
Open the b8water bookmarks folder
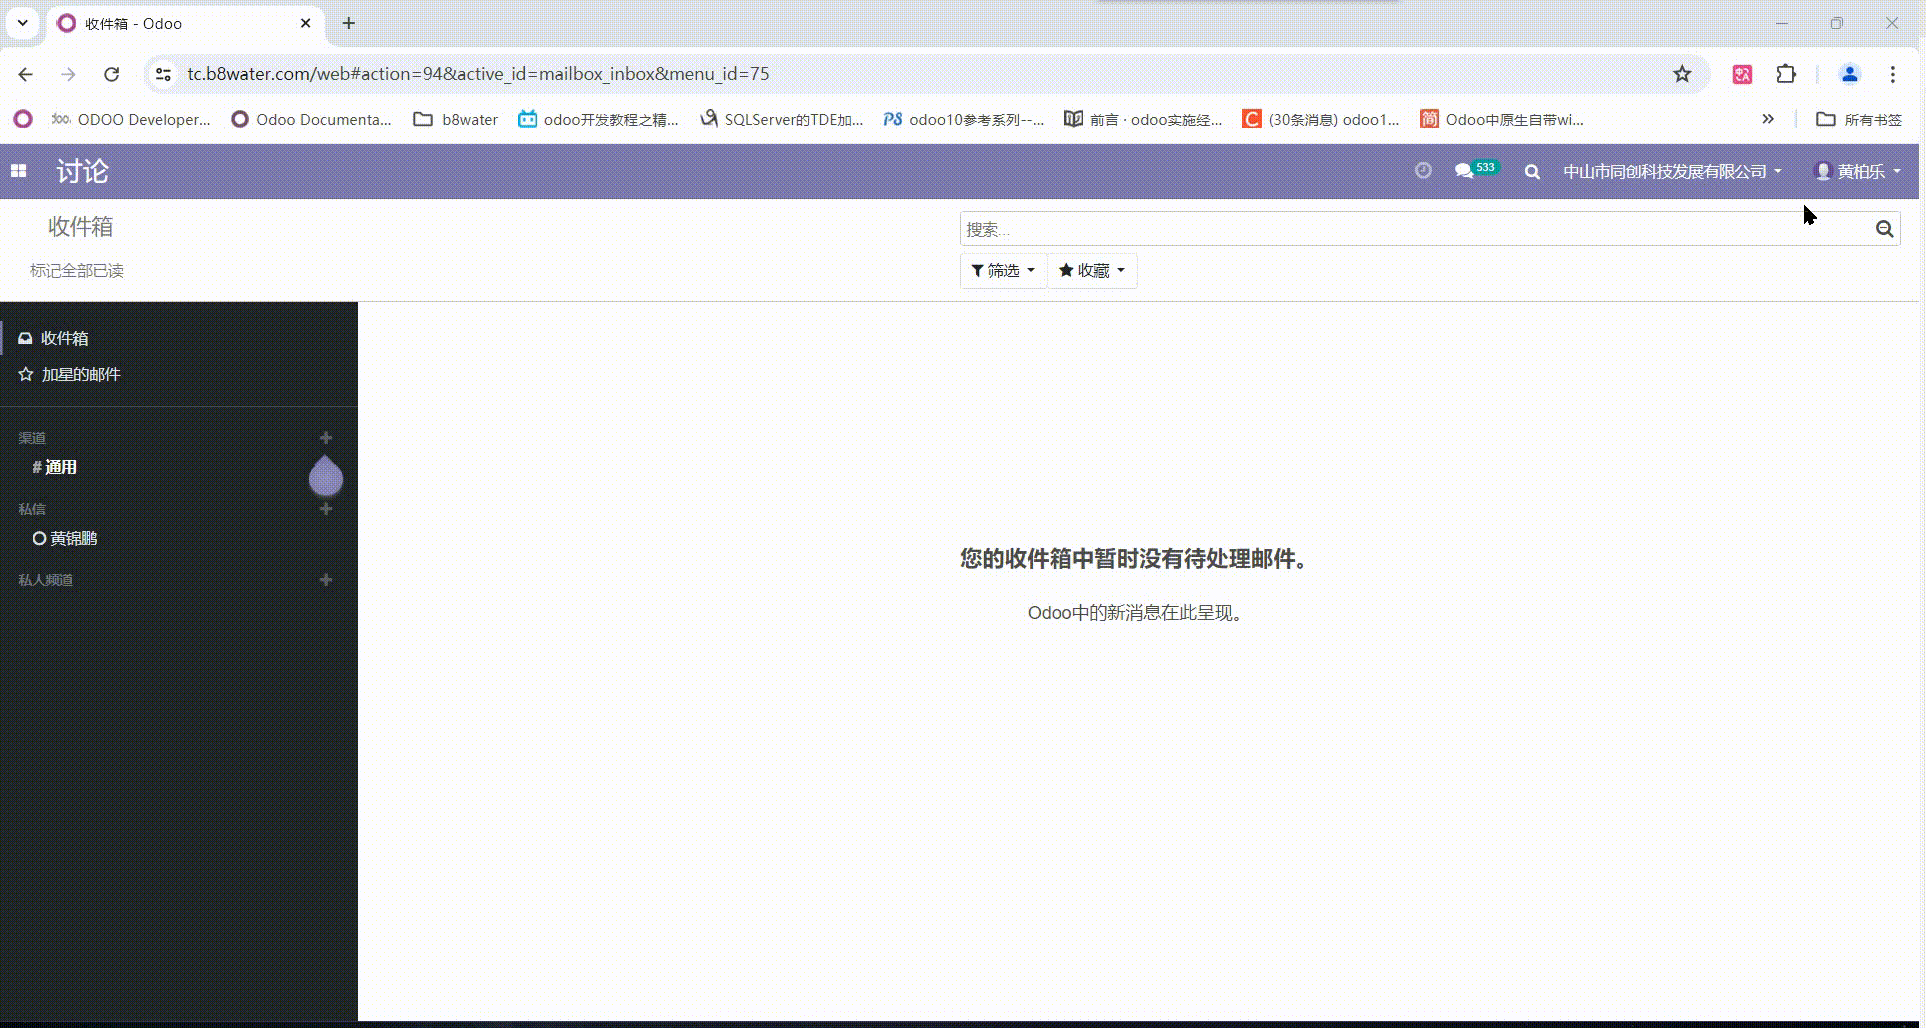tap(455, 119)
